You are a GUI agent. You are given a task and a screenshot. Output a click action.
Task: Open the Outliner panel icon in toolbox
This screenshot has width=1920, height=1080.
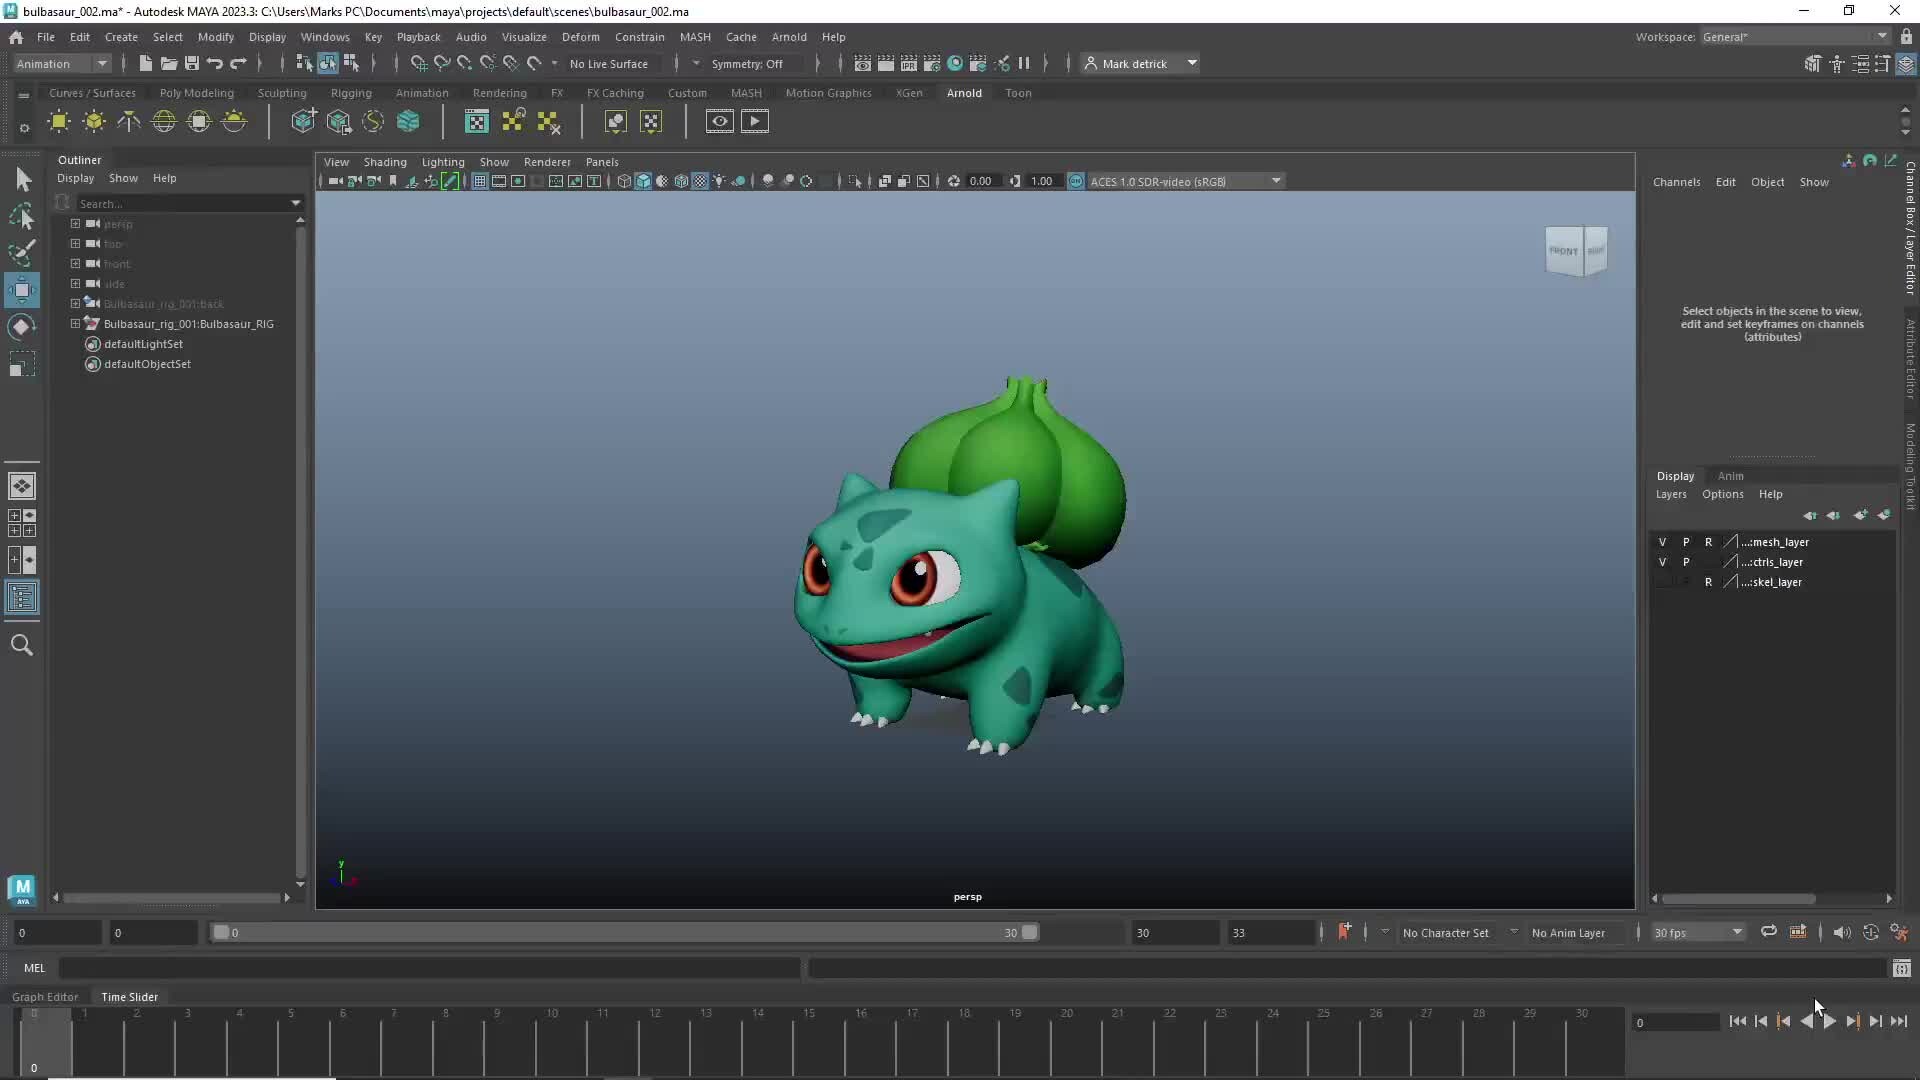(22, 598)
